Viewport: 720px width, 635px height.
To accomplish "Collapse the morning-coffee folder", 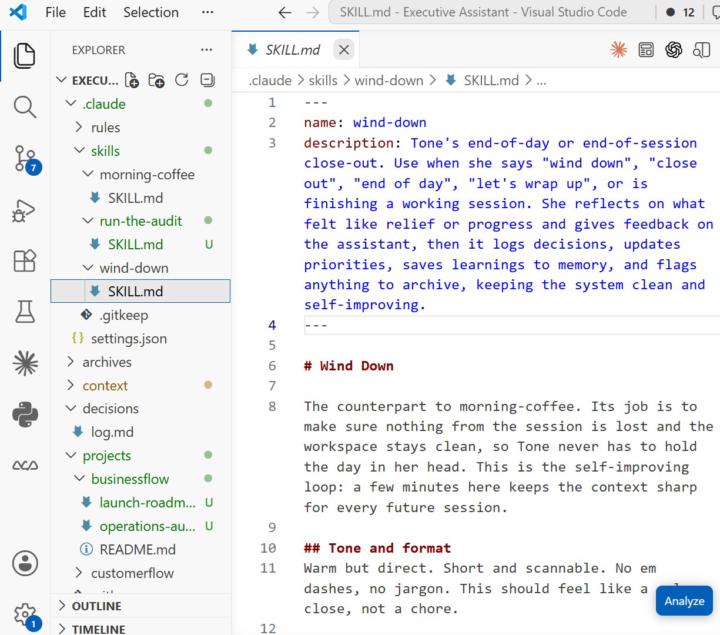I will pos(88,174).
